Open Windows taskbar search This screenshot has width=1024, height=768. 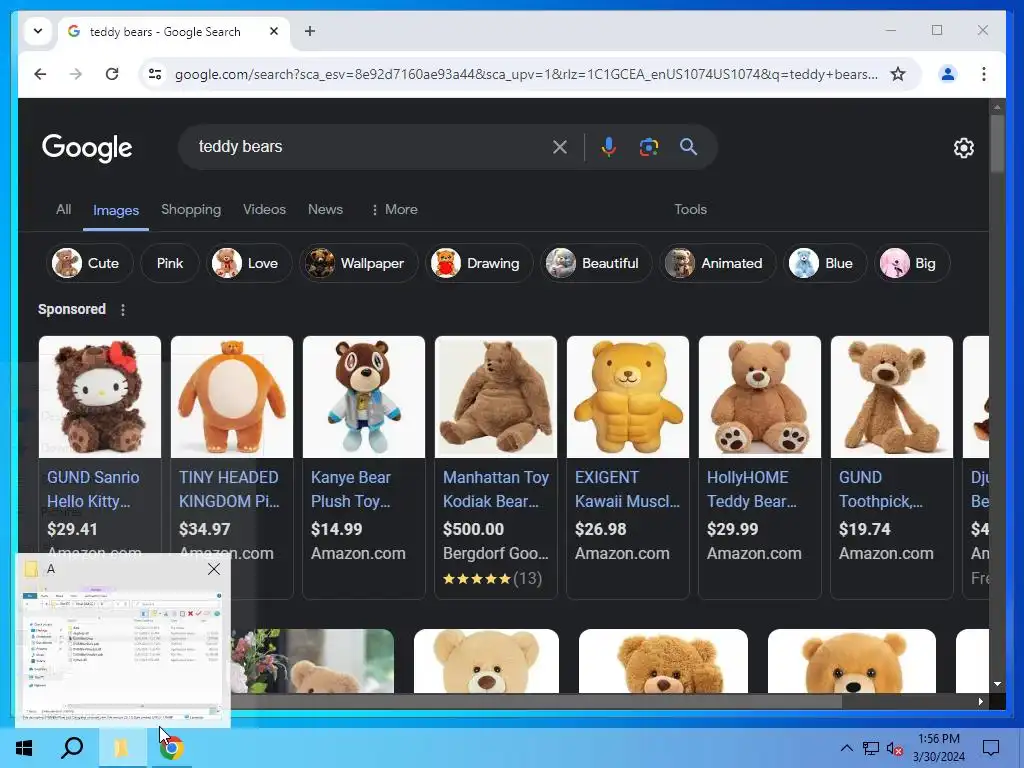click(72, 748)
